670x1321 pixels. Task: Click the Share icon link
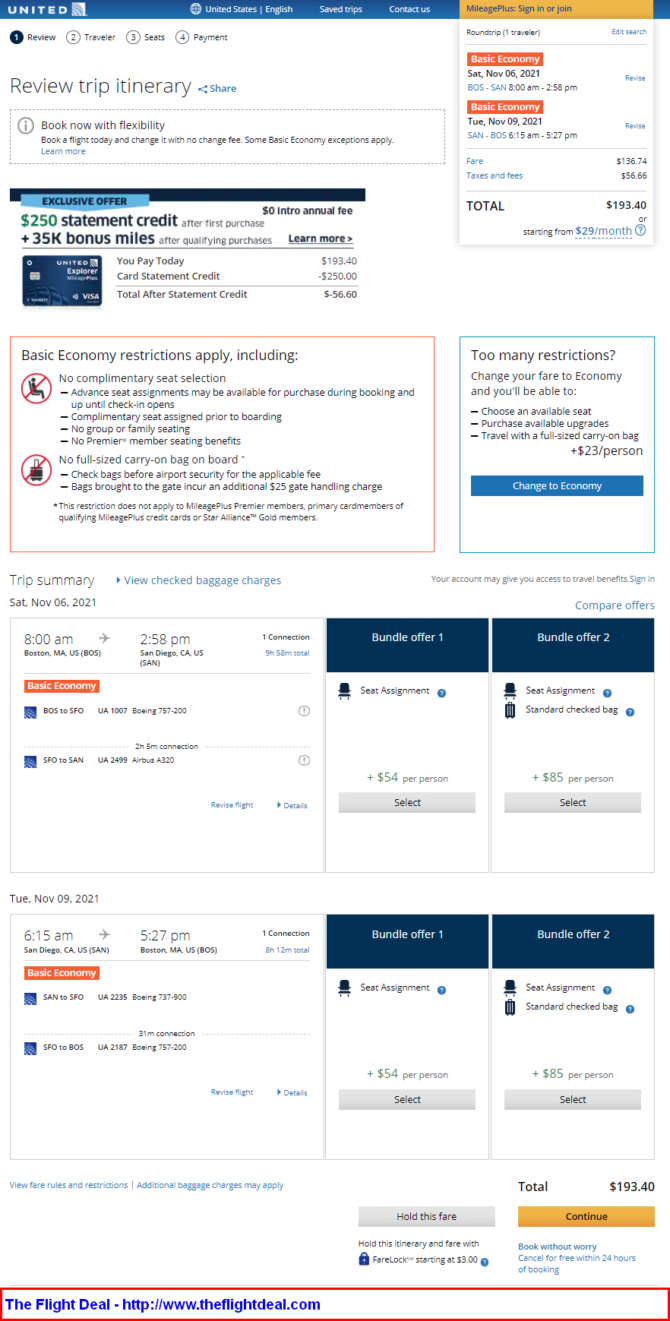click(x=217, y=89)
